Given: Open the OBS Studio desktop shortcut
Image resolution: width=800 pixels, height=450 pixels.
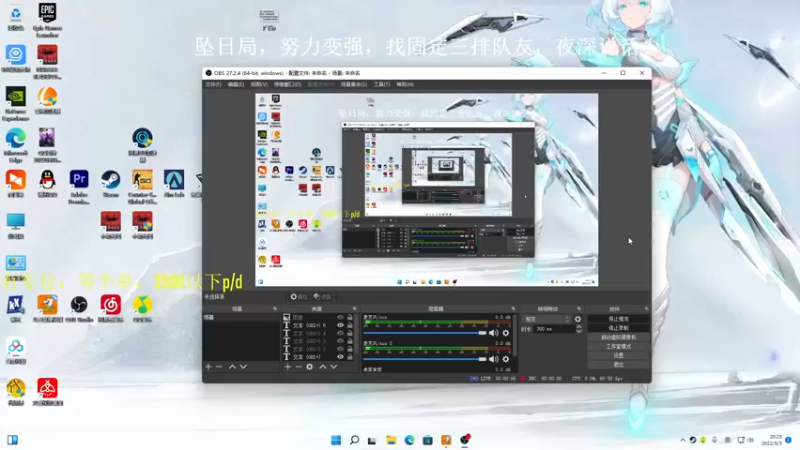Looking at the screenshot, I should coord(79,309).
